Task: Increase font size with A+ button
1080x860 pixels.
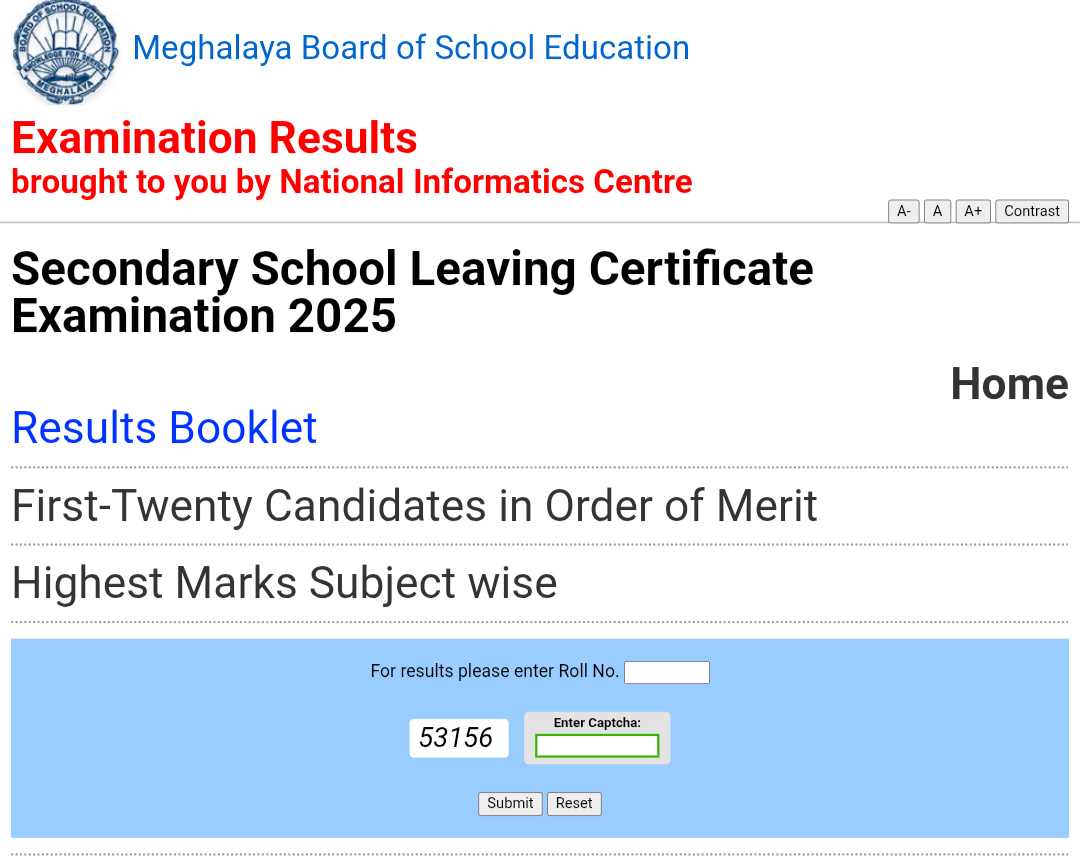Action: tap(973, 211)
